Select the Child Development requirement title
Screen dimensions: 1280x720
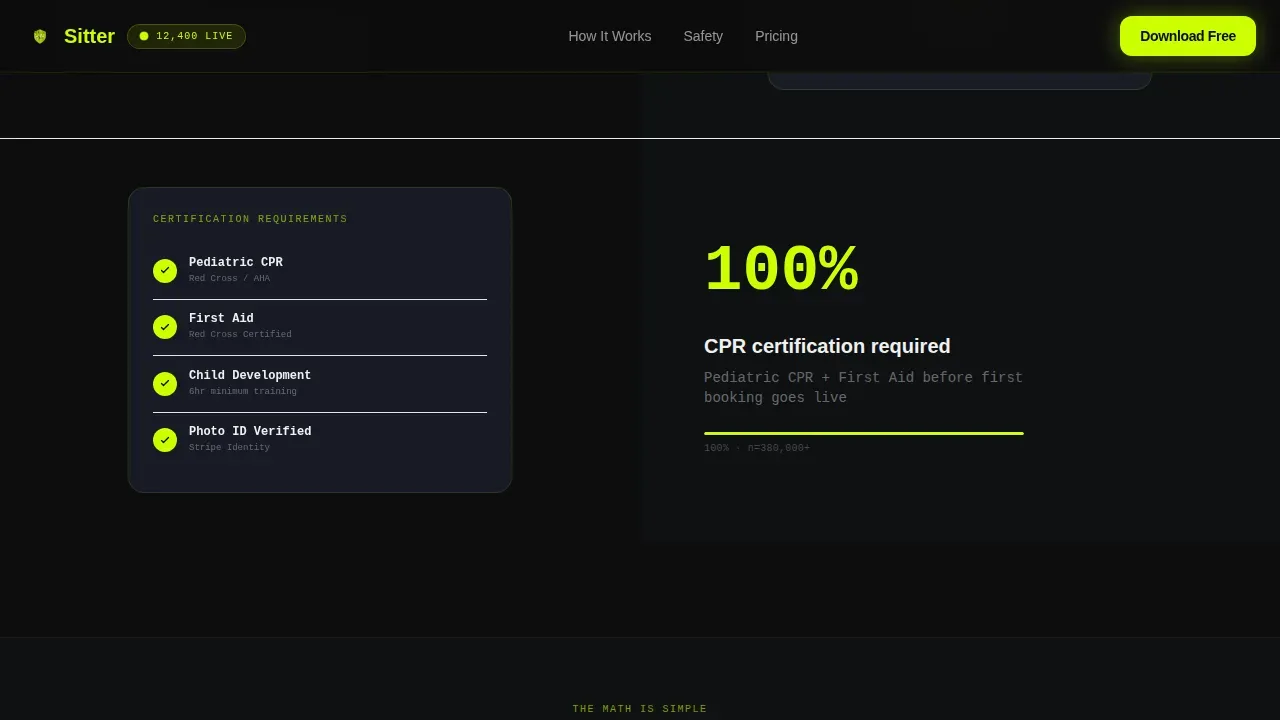tap(250, 375)
